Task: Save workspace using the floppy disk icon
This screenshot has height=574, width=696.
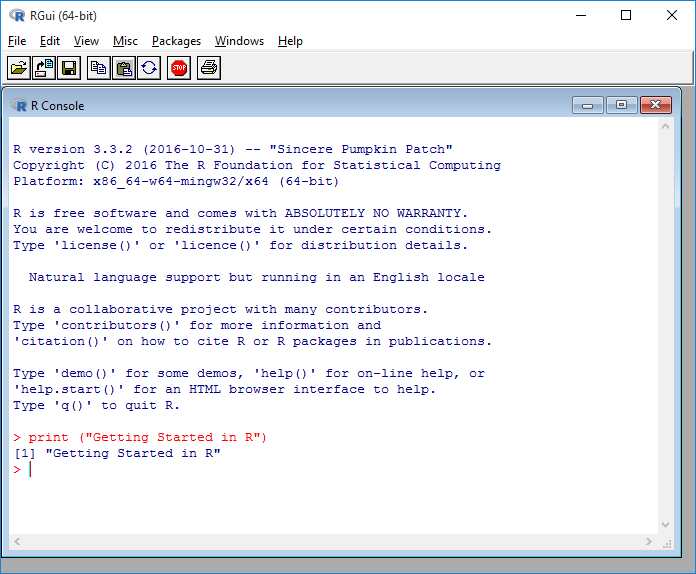Action: point(69,68)
